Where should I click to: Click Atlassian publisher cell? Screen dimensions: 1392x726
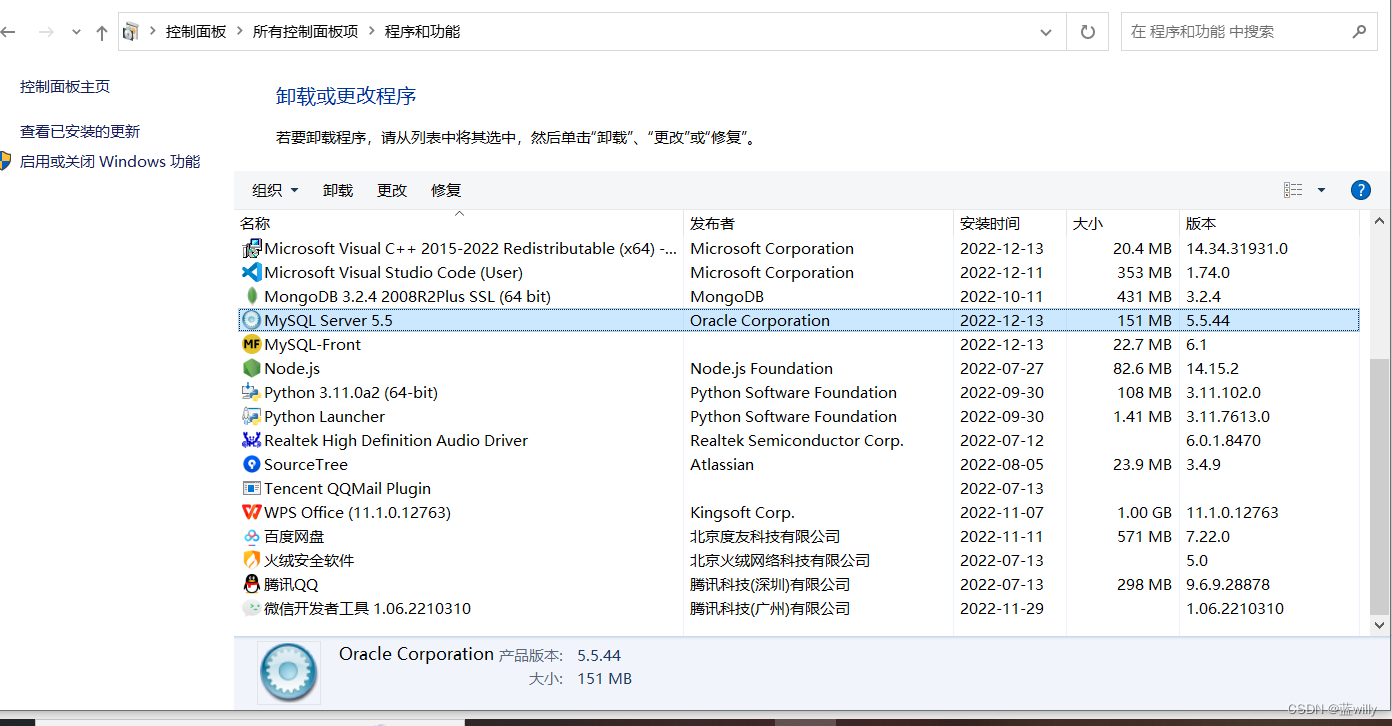pyautogui.click(x=722, y=465)
